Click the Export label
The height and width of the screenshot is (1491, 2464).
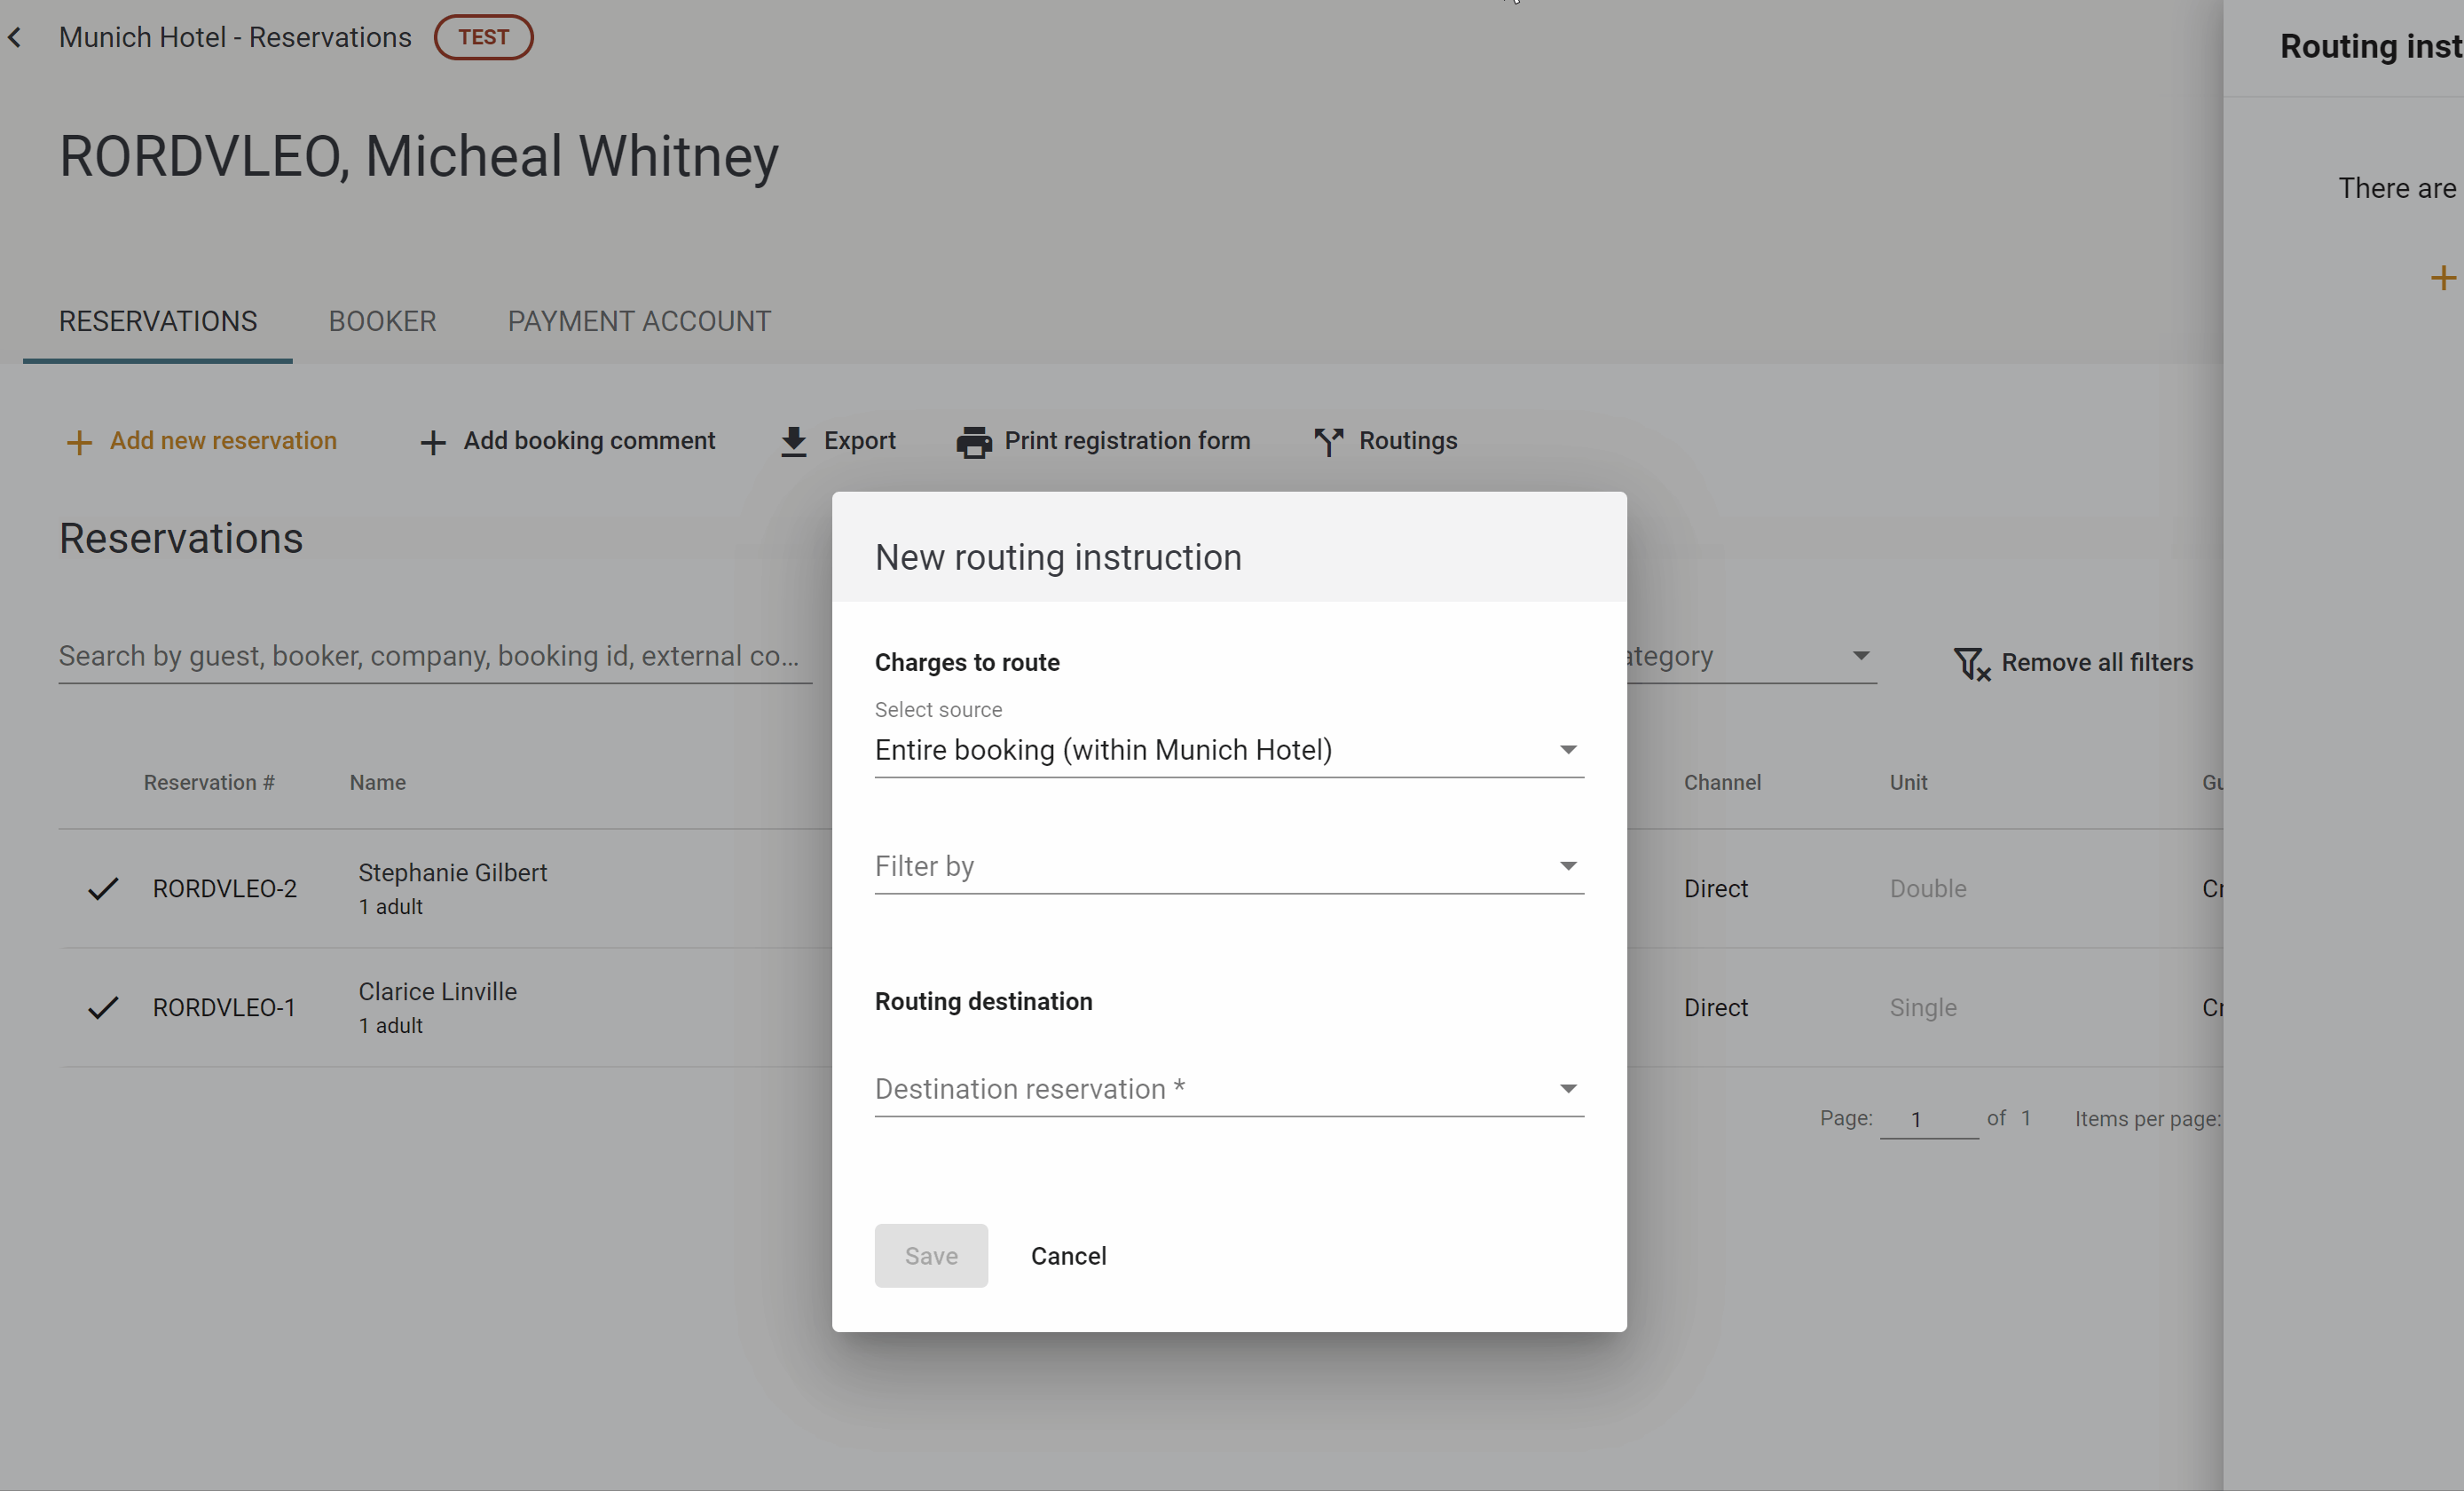point(859,441)
